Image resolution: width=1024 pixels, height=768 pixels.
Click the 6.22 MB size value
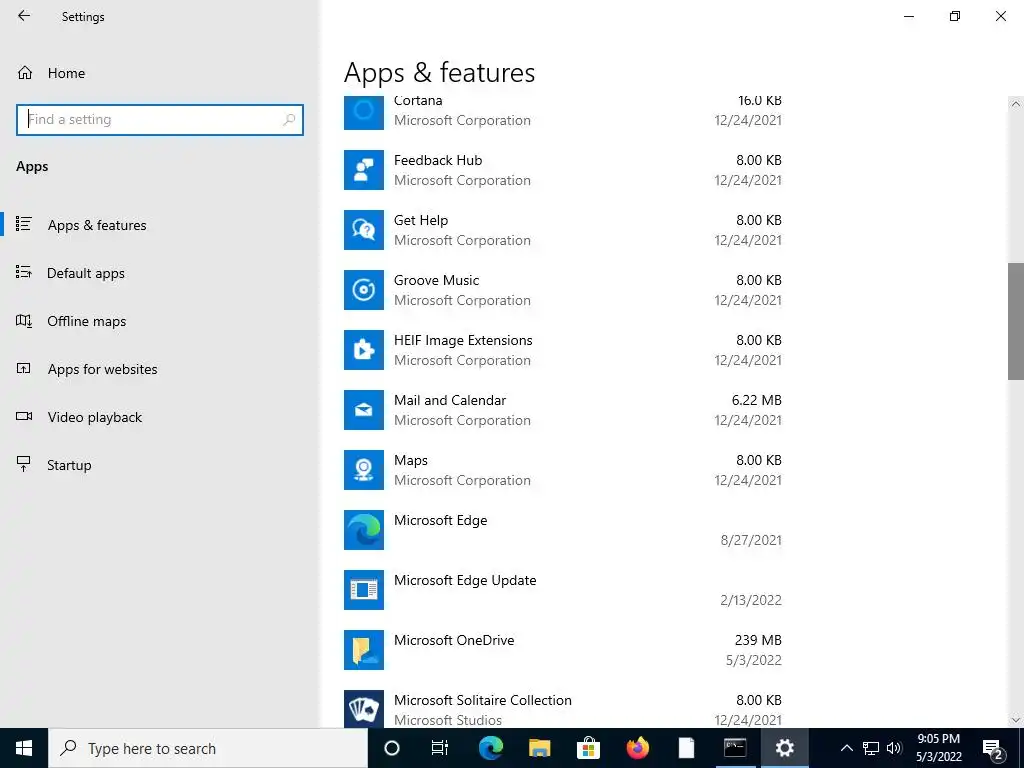click(x=756, y=400)
